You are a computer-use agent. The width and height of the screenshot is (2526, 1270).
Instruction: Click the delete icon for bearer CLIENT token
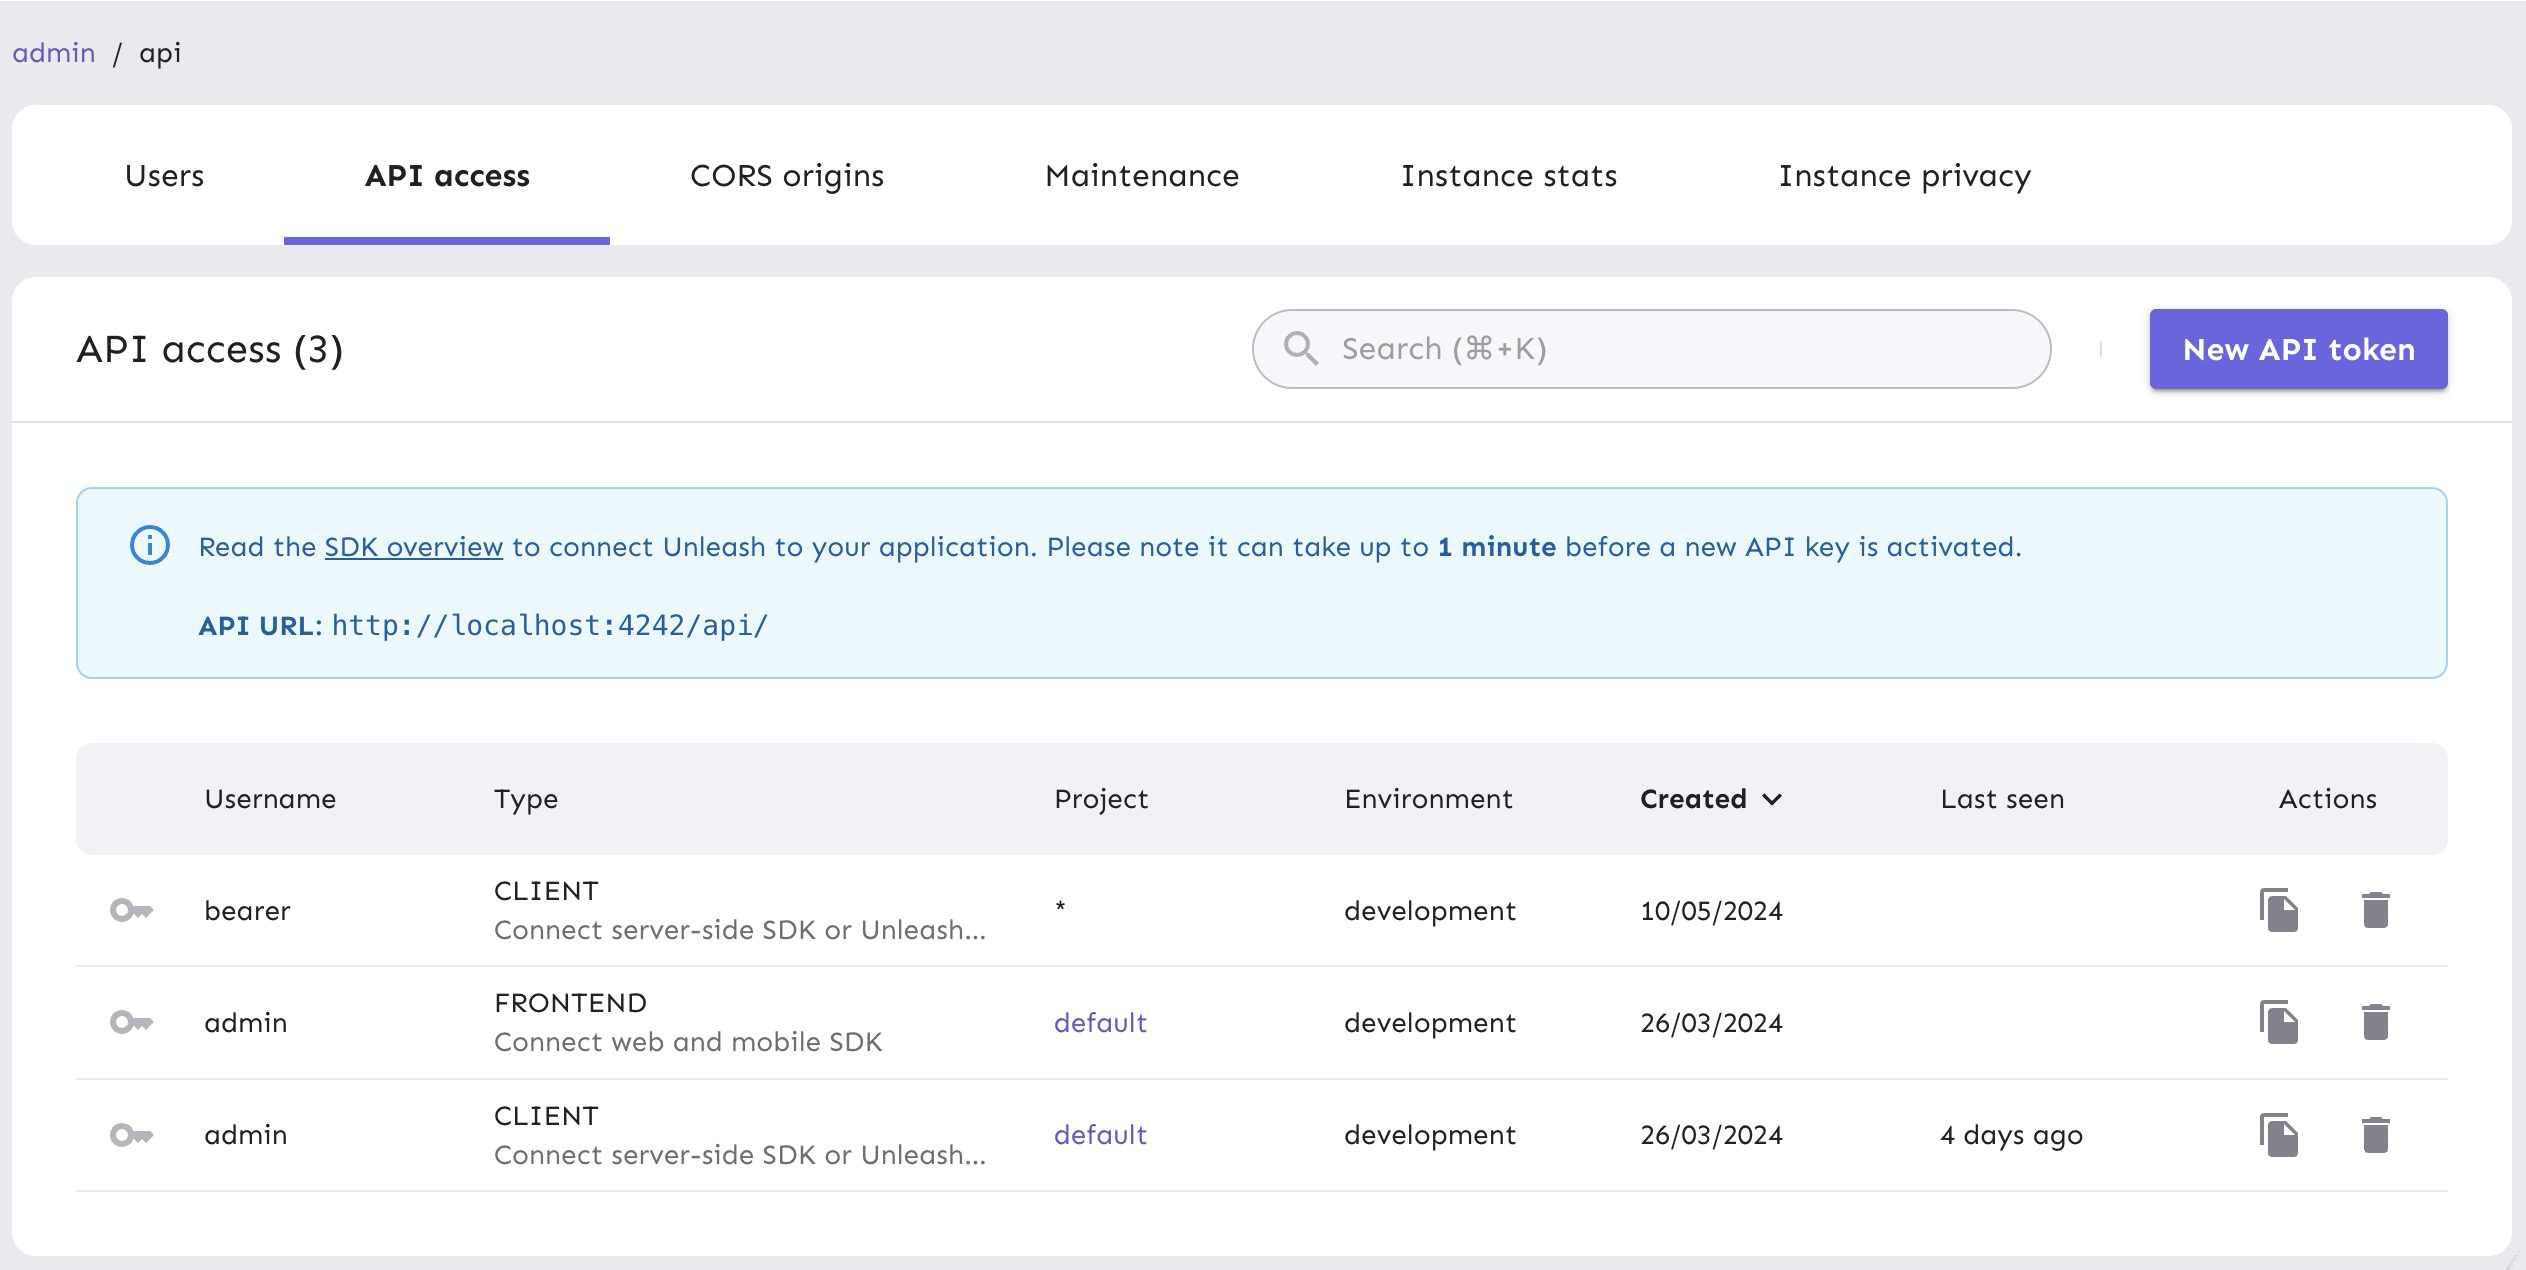pyautogui.click(x=2375, y=909)
